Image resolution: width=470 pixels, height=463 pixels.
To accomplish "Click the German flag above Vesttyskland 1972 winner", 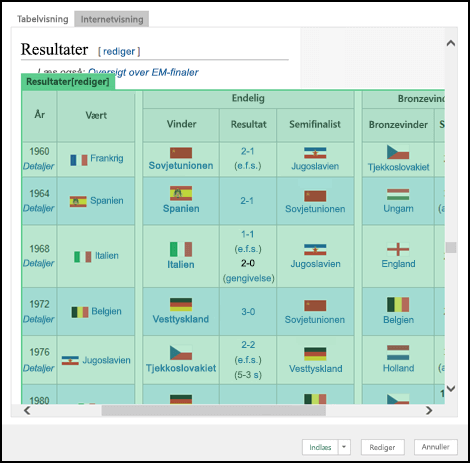I will click(181, 304).
